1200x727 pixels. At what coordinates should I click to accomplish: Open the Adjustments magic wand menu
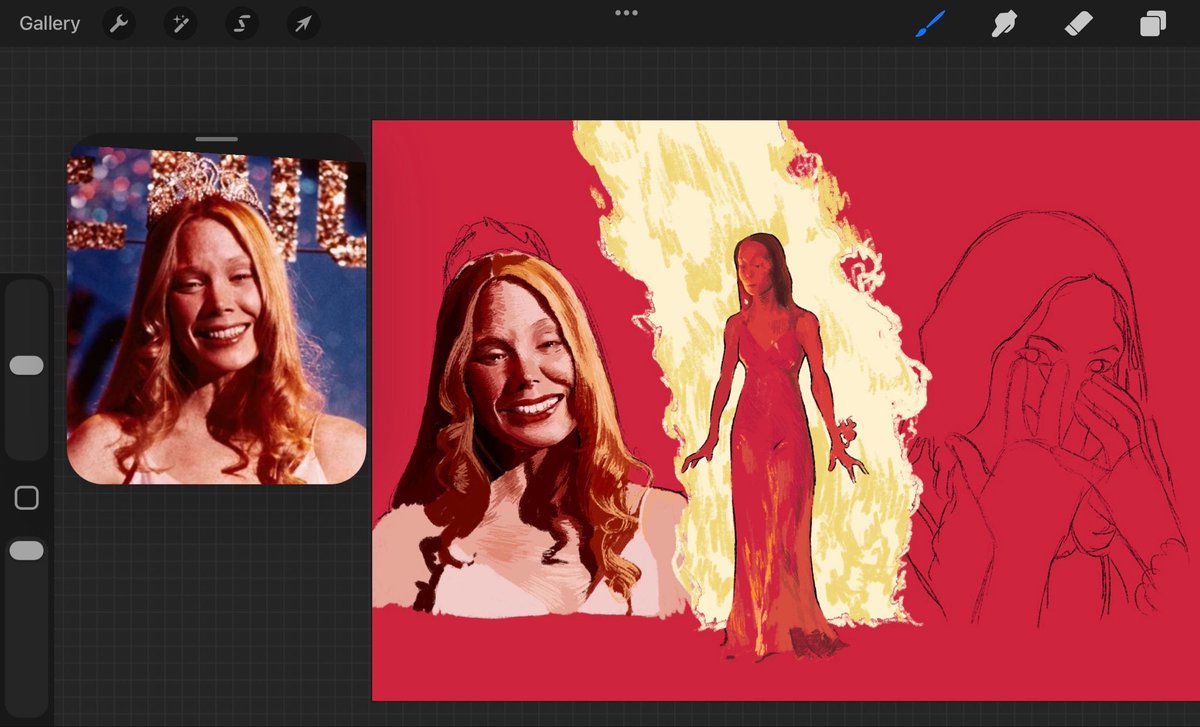click(180, 23)
